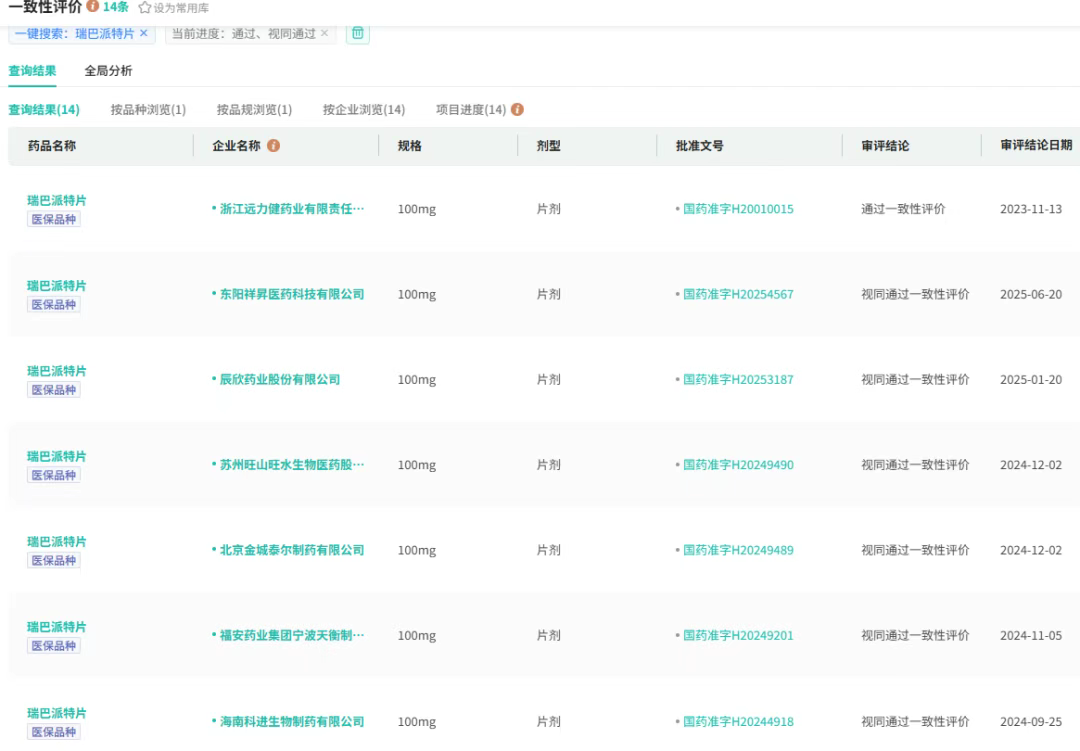Open approval number 国药准字H20244918
This screenshot has width=1080, height=751.
738,721
